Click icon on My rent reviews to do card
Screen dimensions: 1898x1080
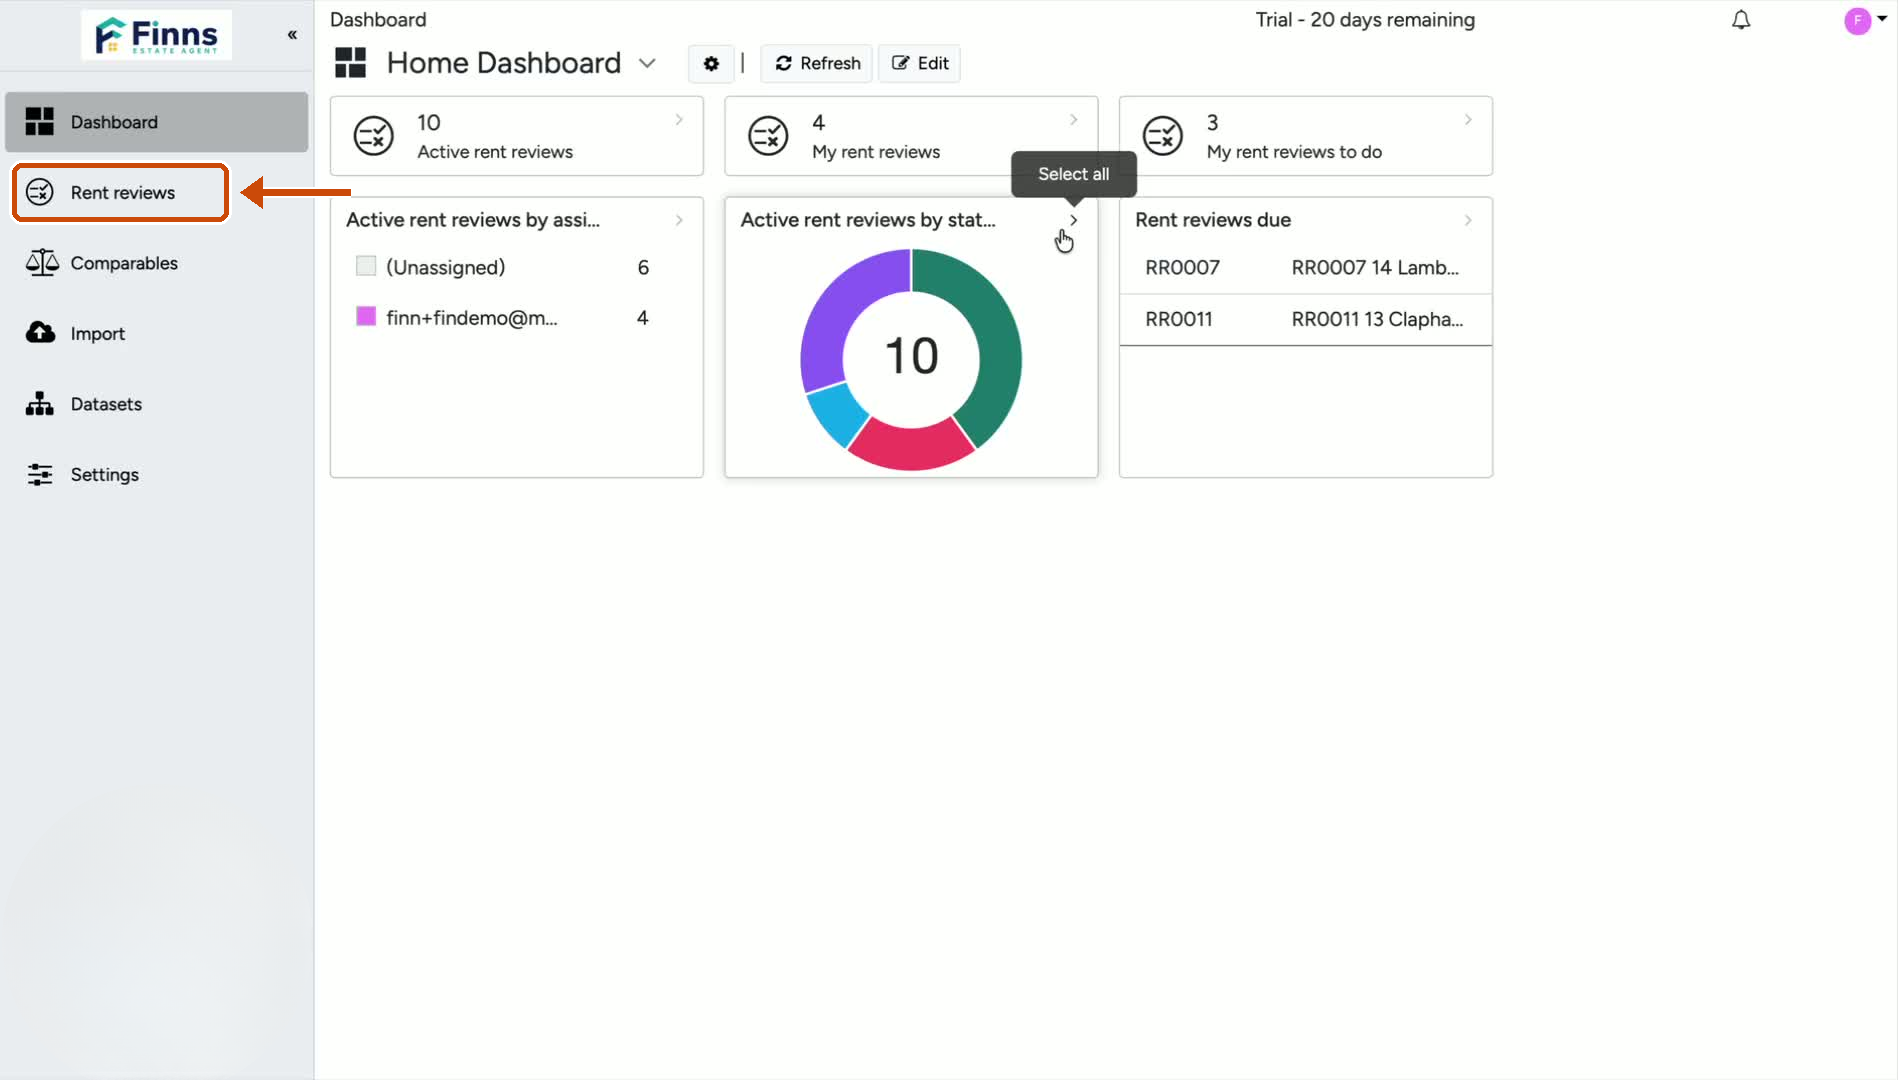1163,136
